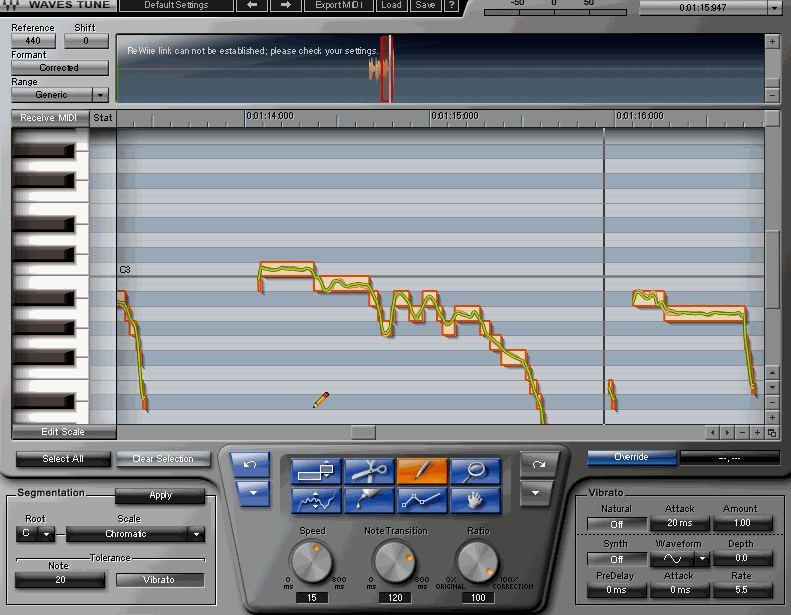Click Load in top bar
Screen dimensions: 791x615
click(x=391, y=5)
